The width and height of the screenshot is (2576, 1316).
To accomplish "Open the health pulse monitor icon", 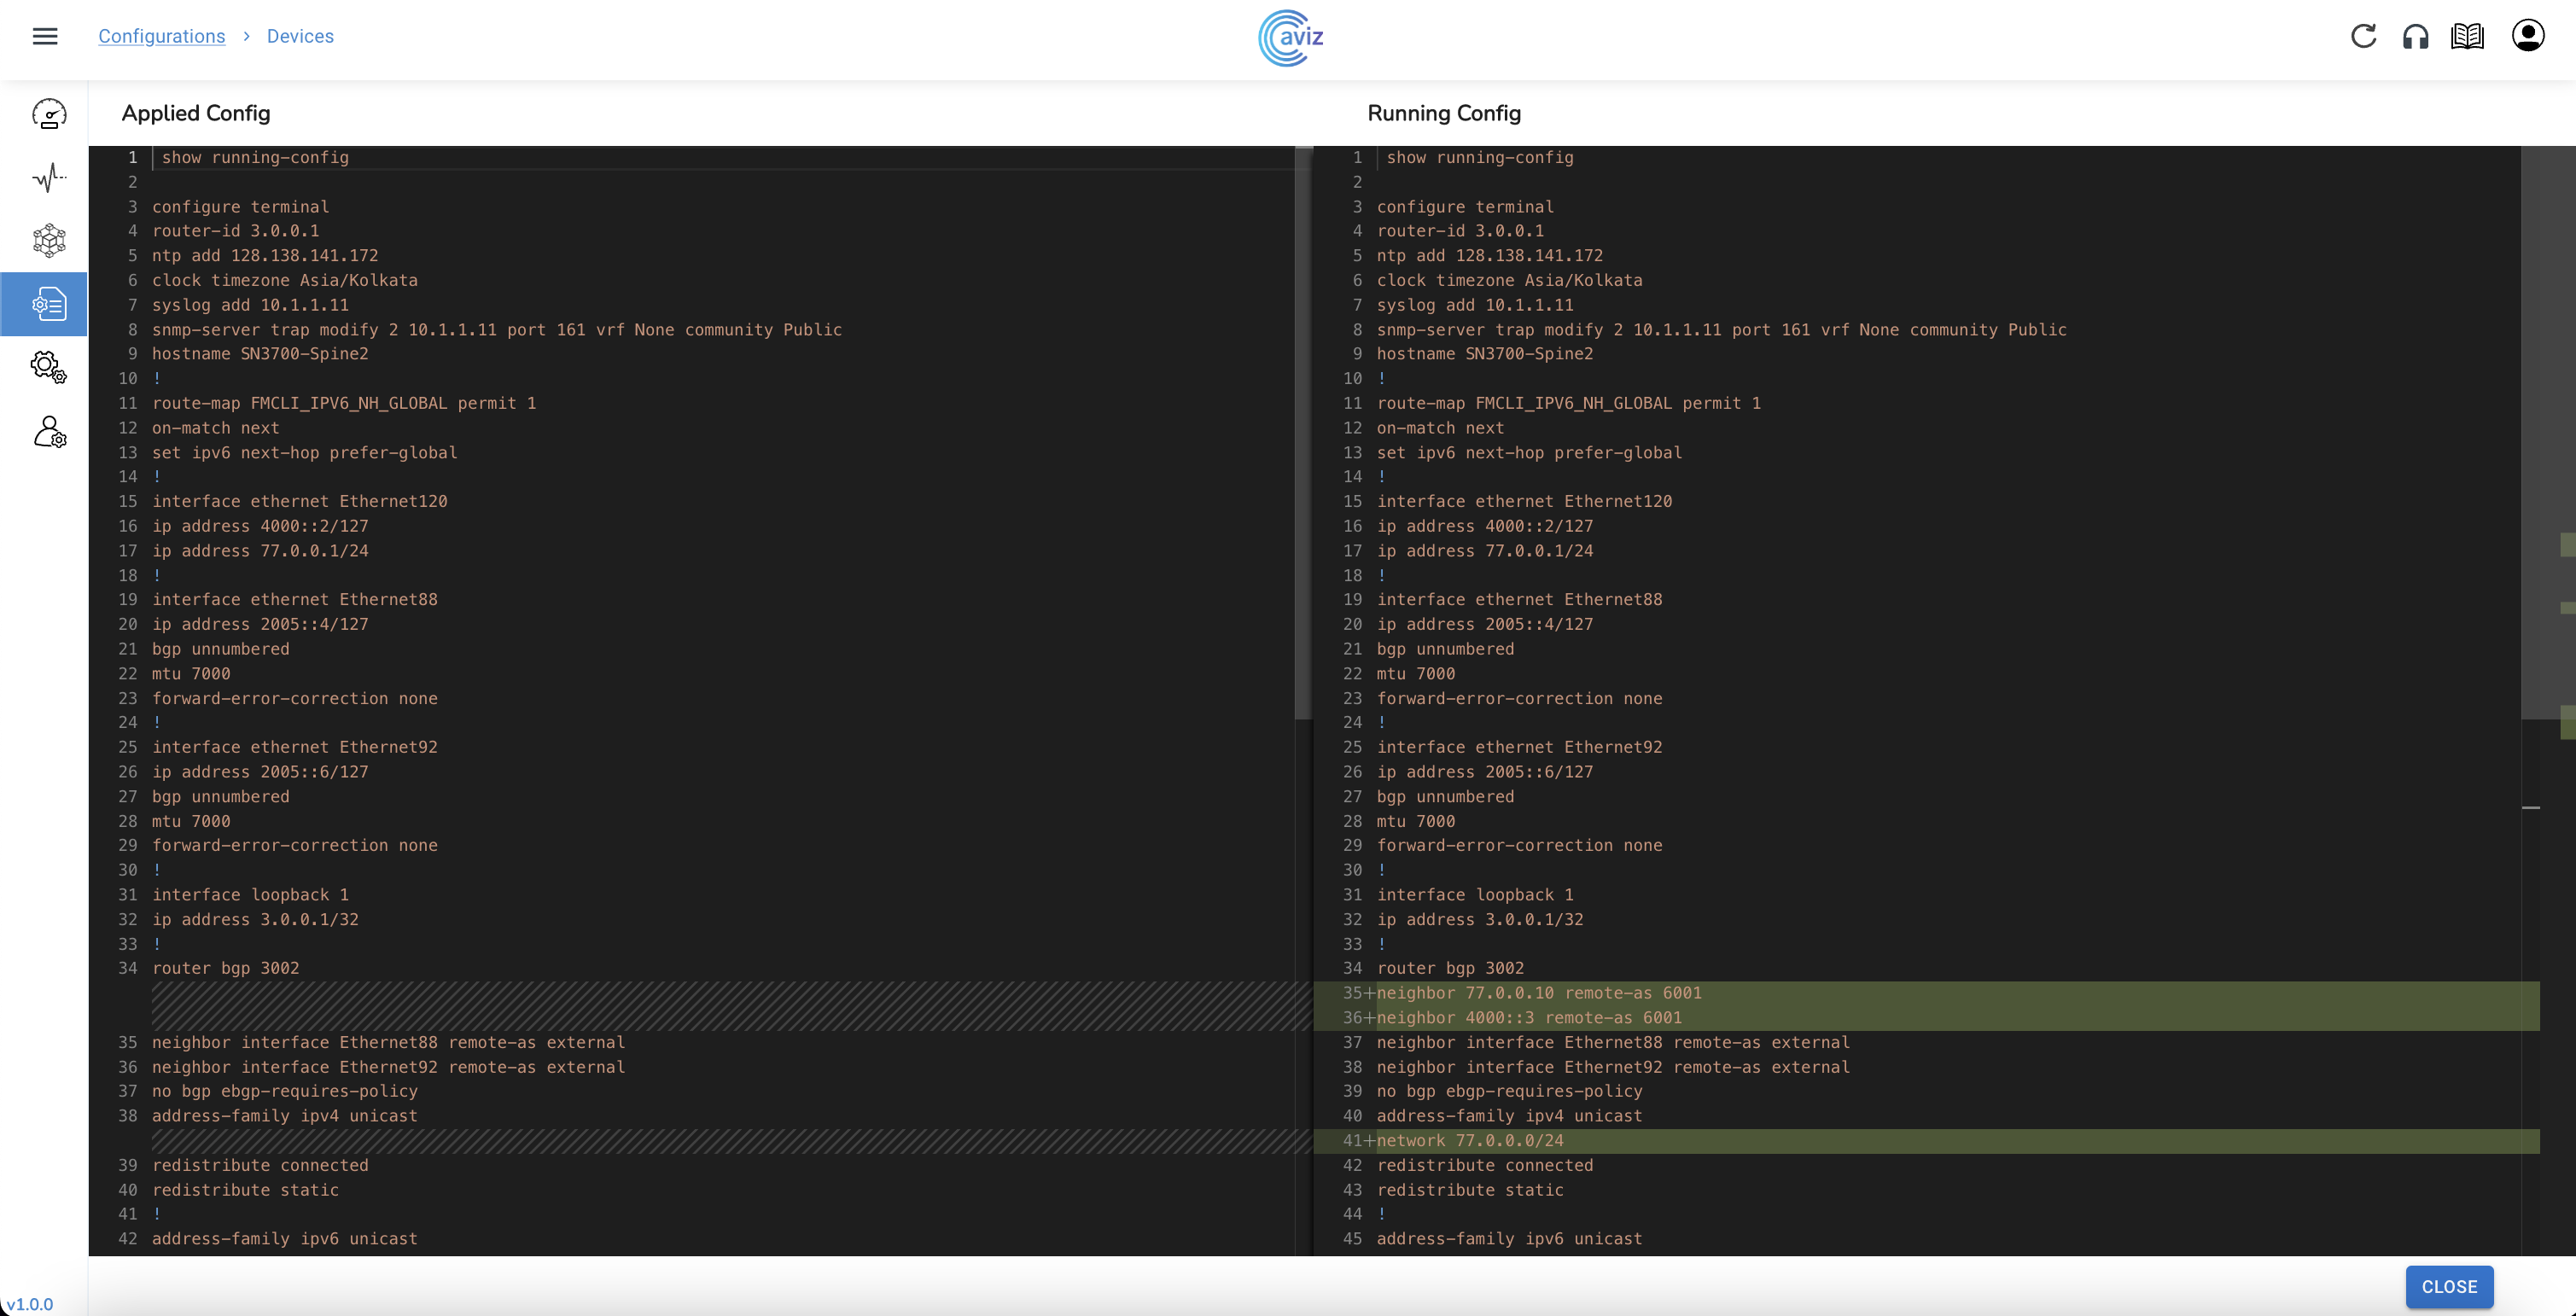I will (x=49, y=178).
